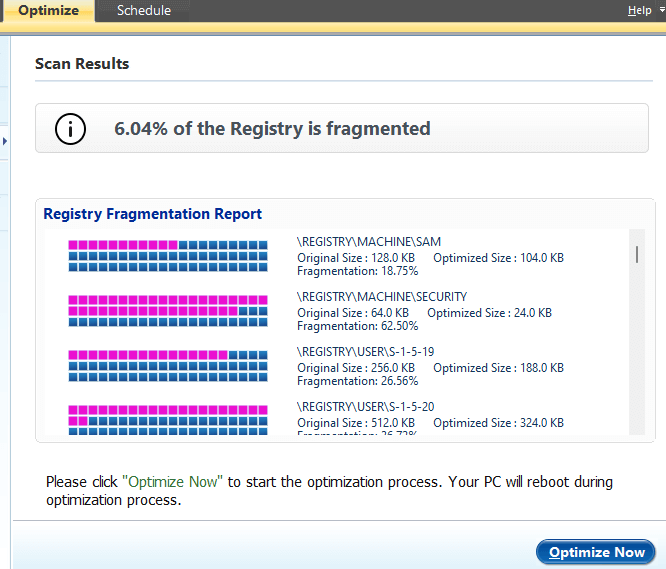Viewport: 666px width, 569px height.
Task: Select the \REGISTRY\MACHINE\SAM entry
Action: 368,242
